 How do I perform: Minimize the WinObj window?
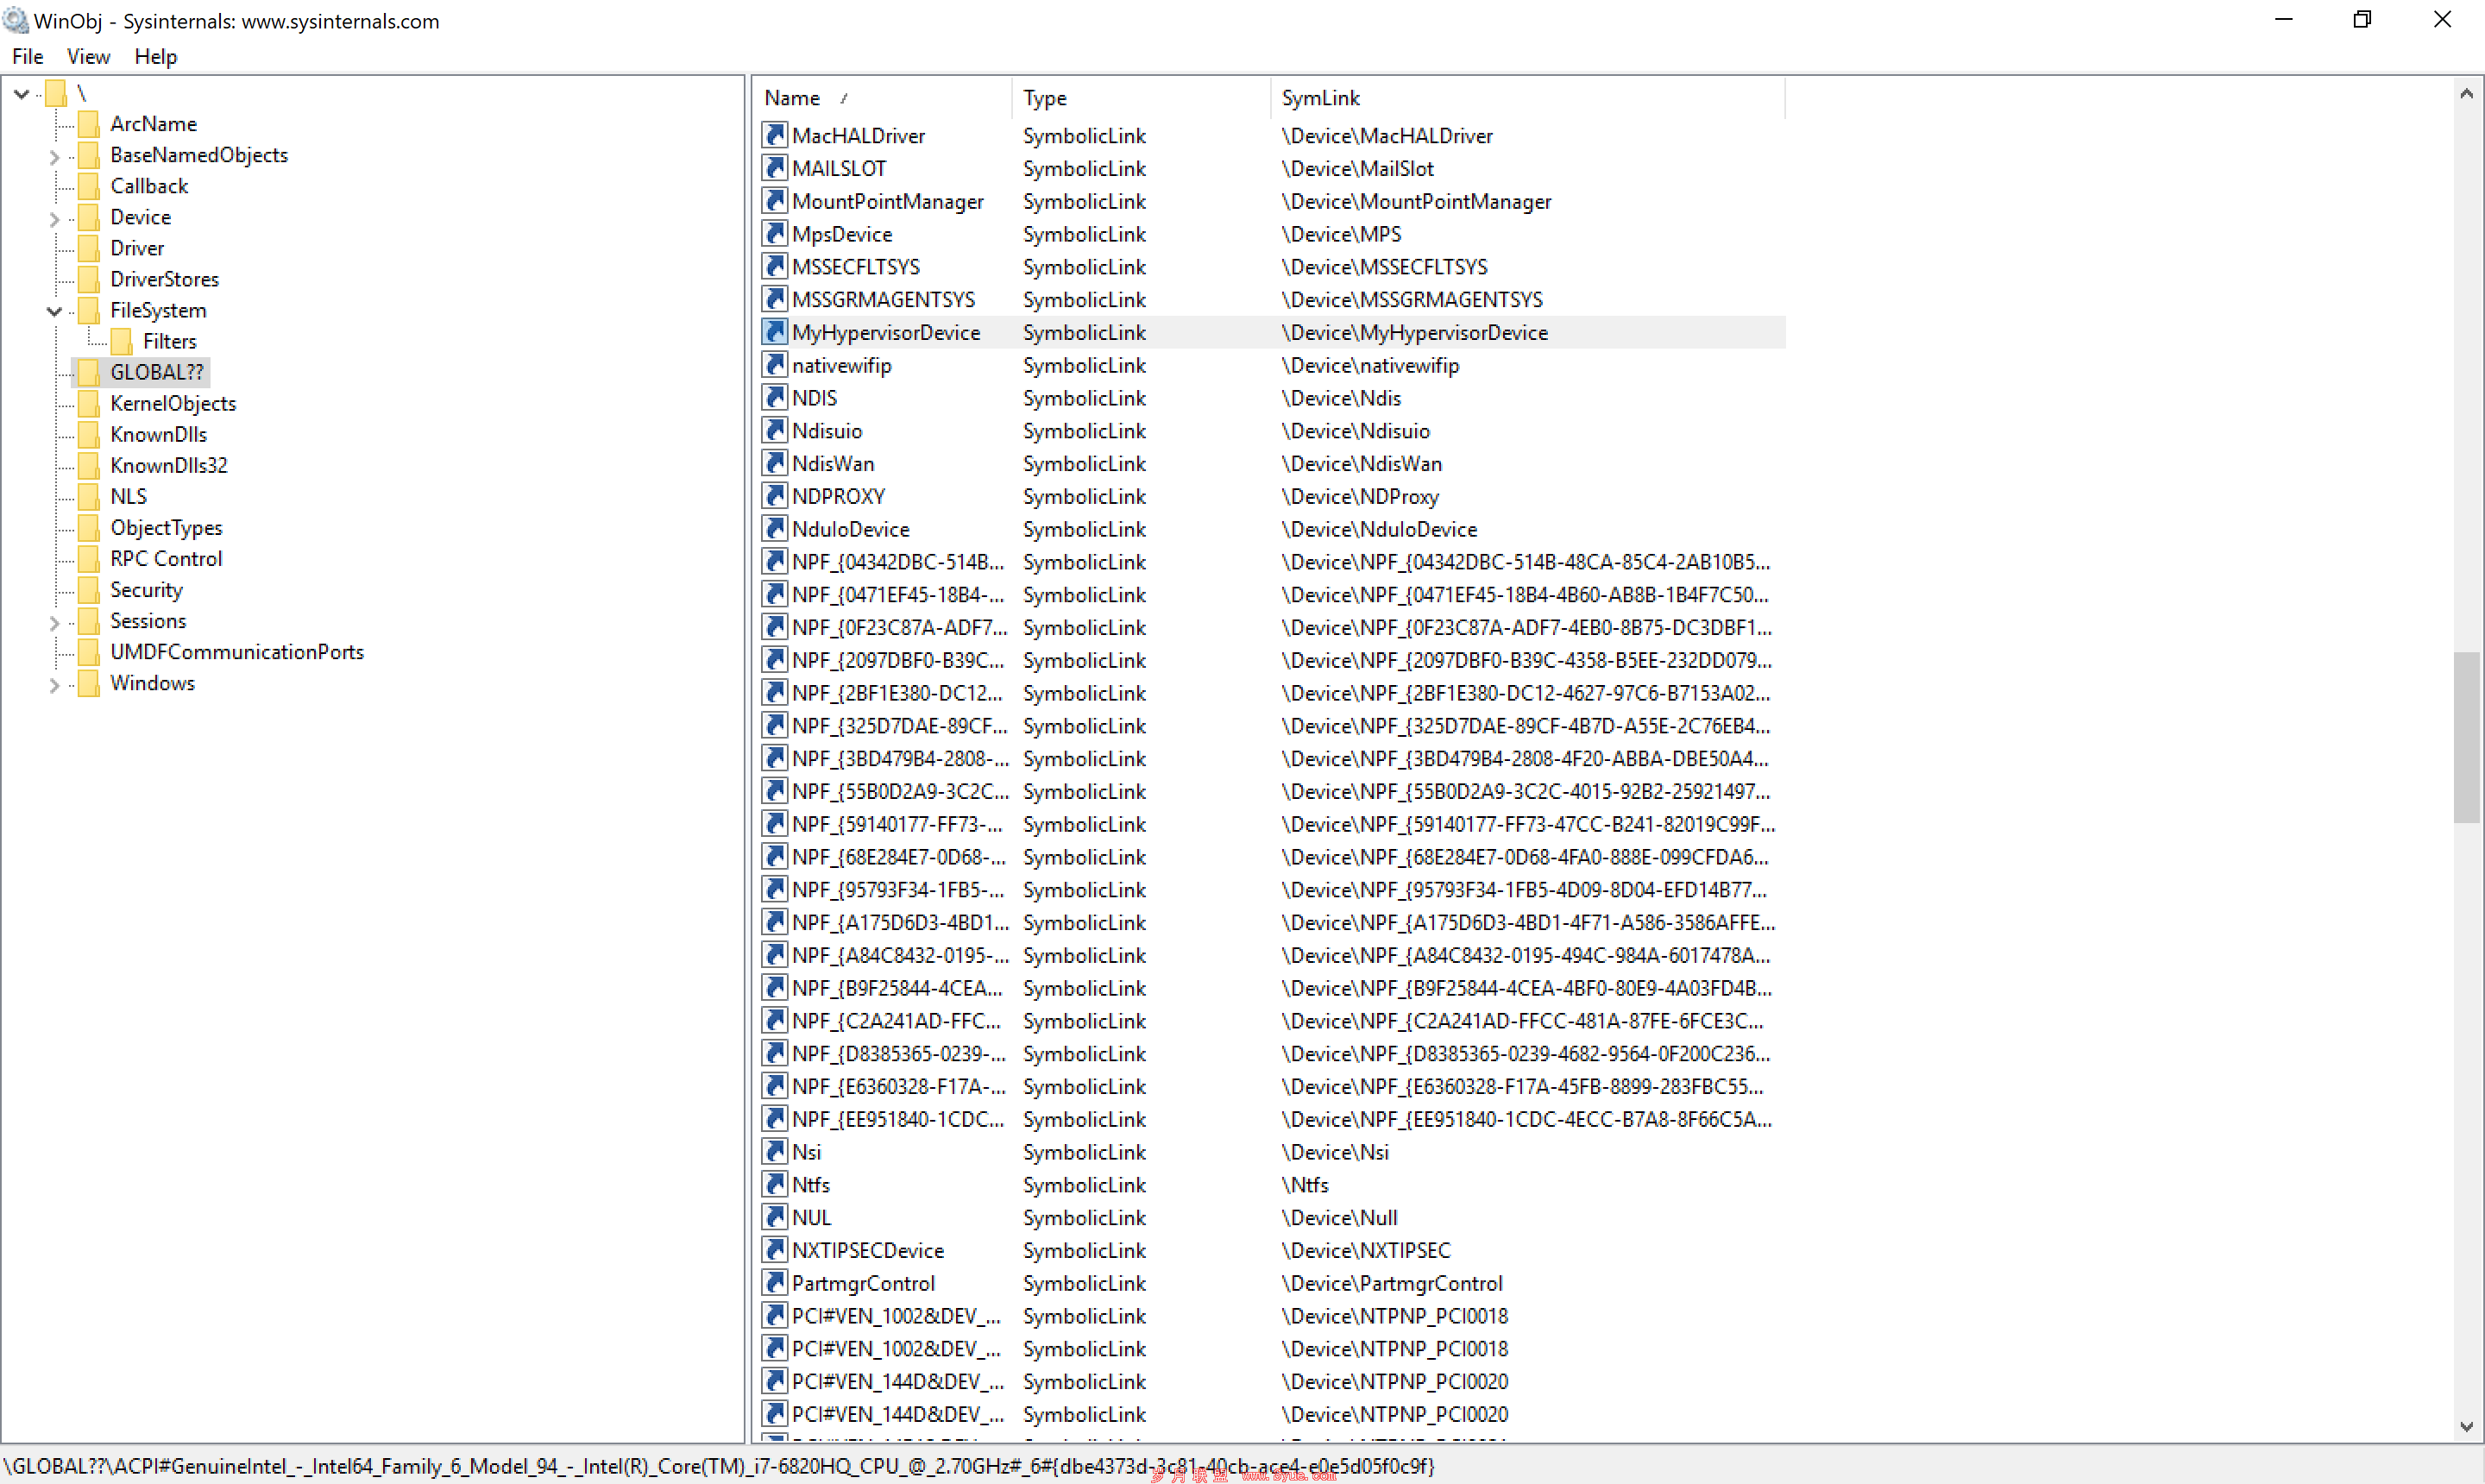(2283, 20)
